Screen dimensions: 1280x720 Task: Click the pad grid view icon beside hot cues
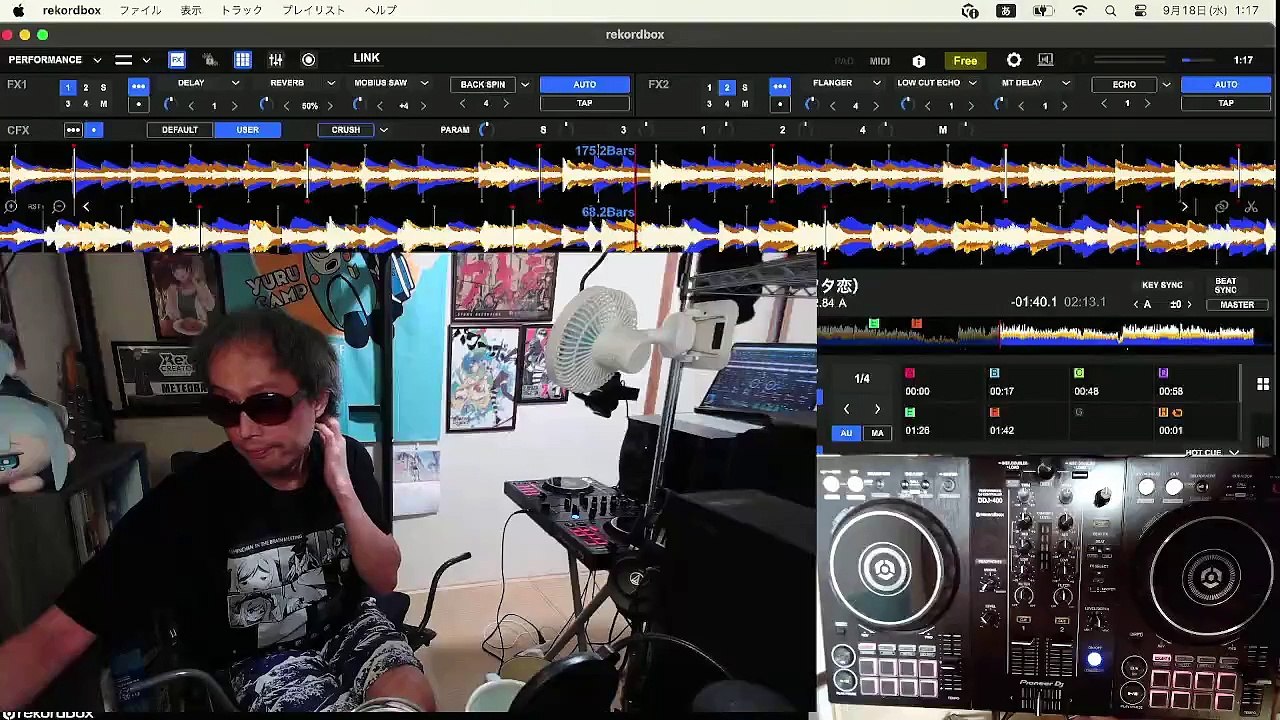tap(1263, 384)
